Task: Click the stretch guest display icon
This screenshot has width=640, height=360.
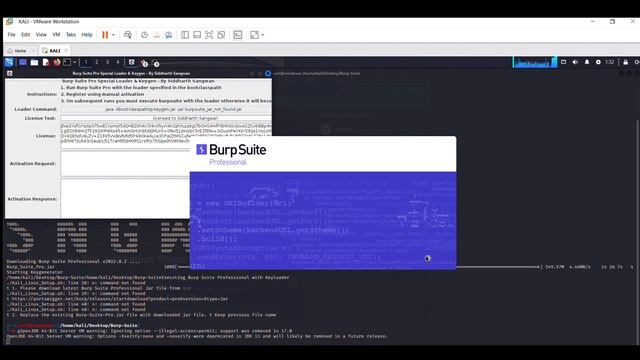Action: click(x=254, y=35)
